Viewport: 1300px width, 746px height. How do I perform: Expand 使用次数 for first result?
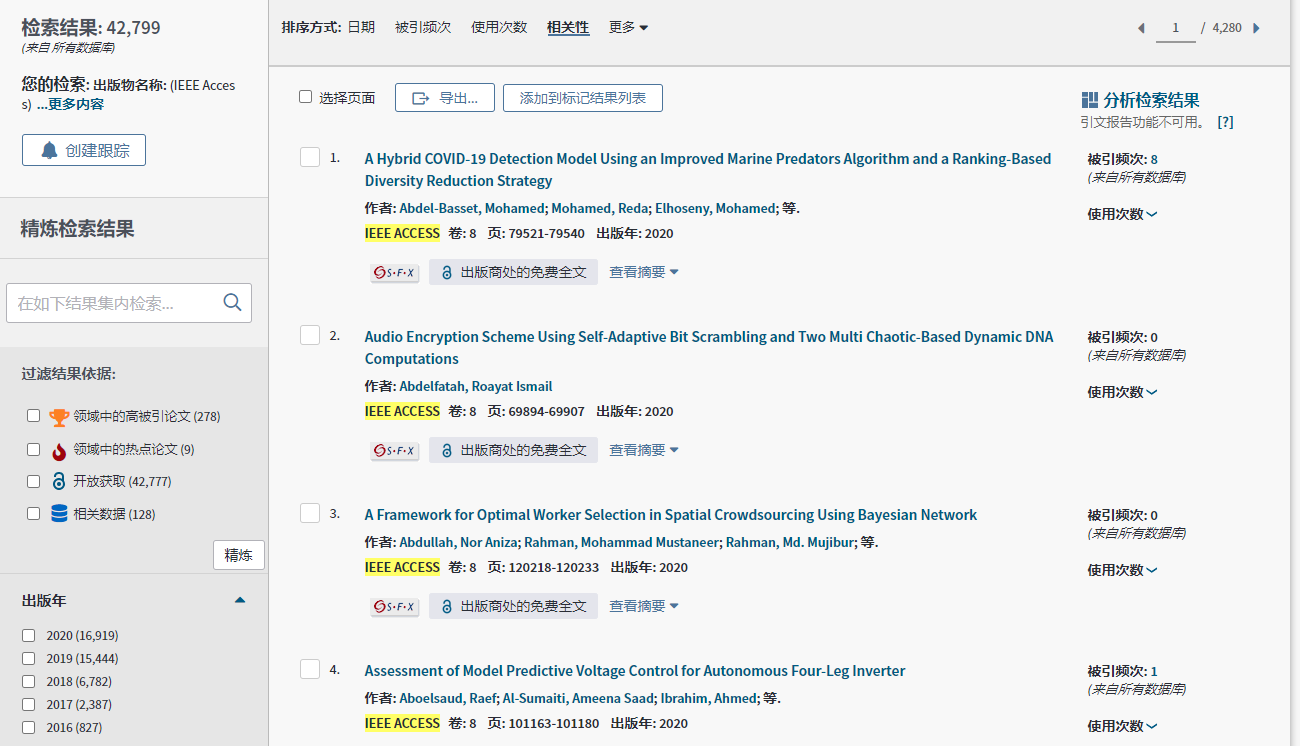click(x=1122, y=214)
